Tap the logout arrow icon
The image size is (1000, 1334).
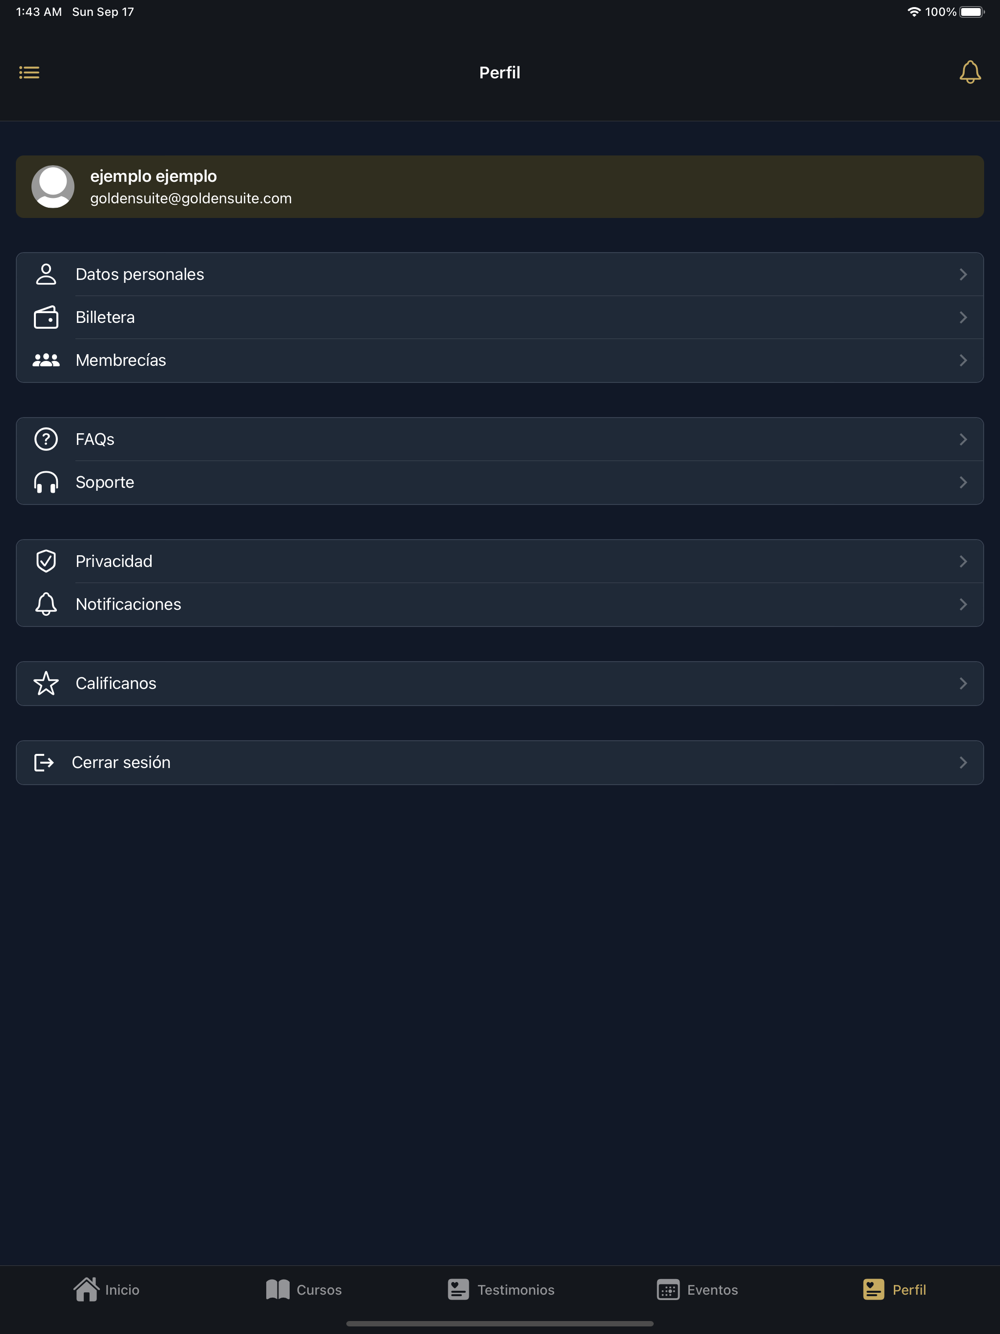pyautogui.click(x=44, y=763)
